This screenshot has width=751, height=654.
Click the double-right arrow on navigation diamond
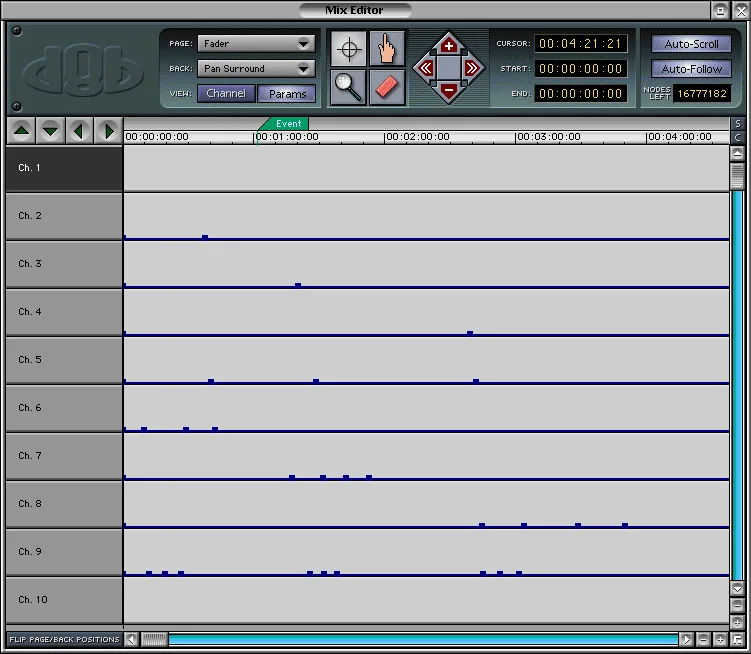(x=472, y=68)
